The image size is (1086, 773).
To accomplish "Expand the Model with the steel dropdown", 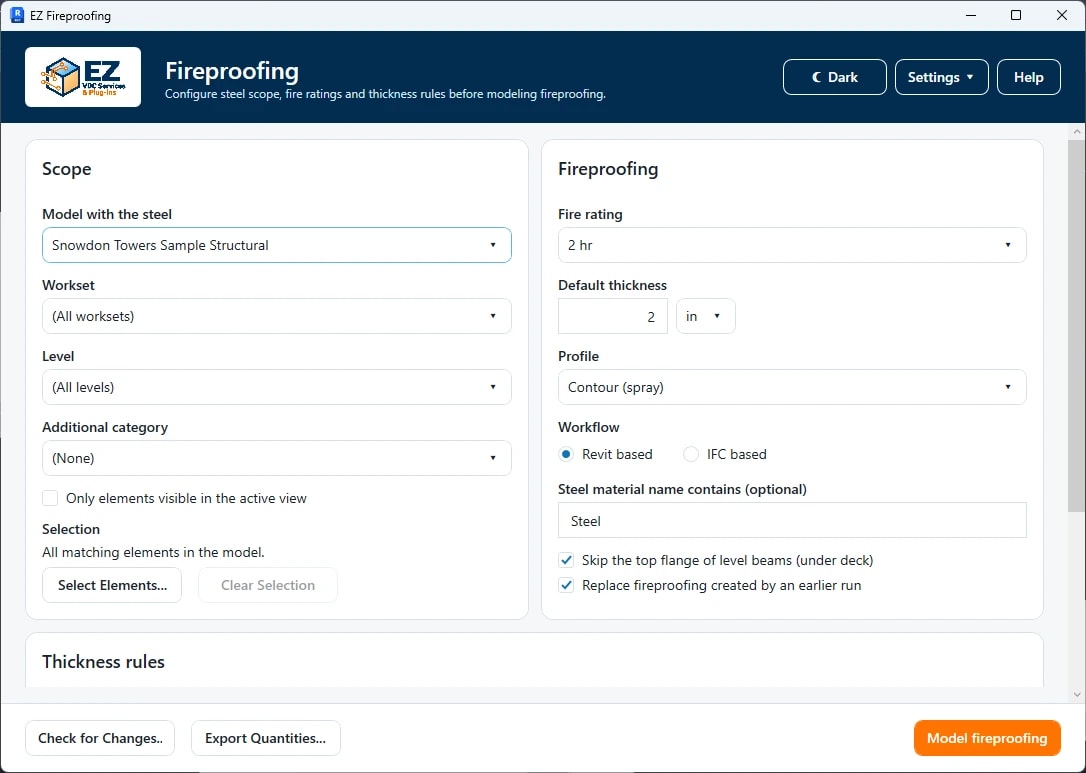I will [x=277, y=245].
